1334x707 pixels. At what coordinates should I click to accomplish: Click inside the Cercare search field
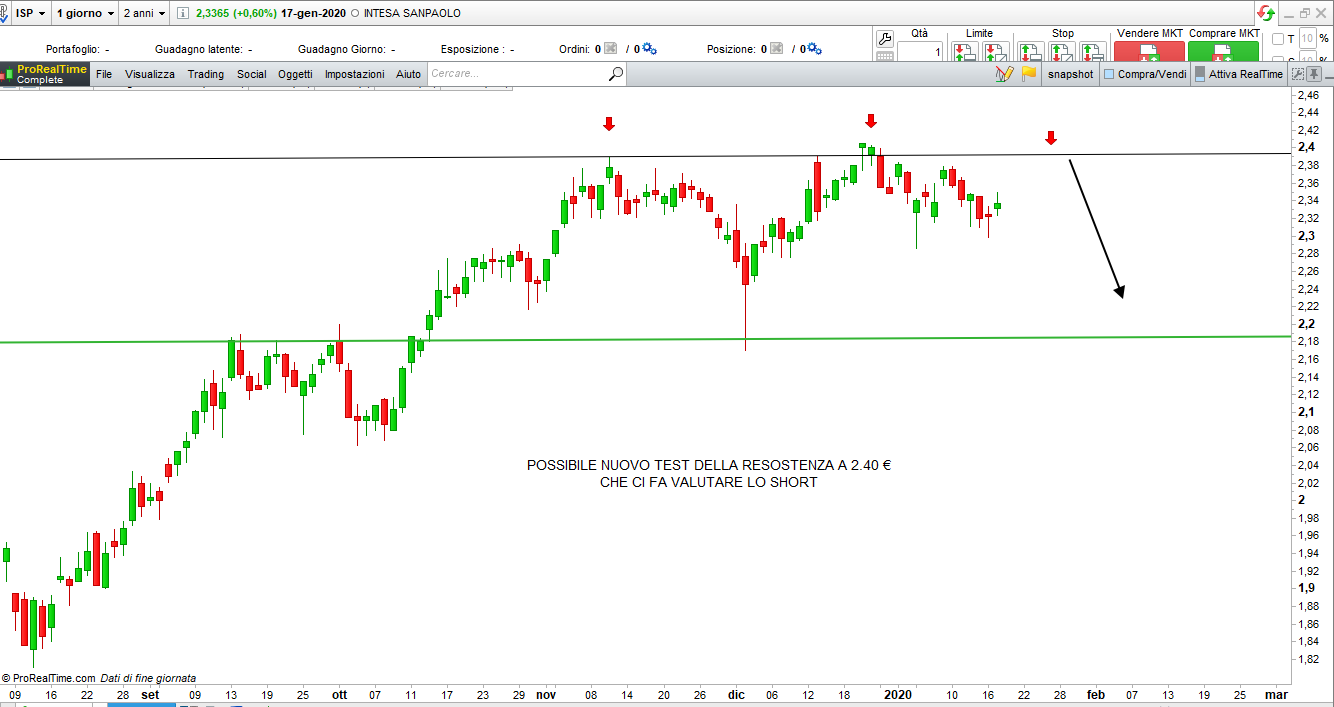(515, 74)
